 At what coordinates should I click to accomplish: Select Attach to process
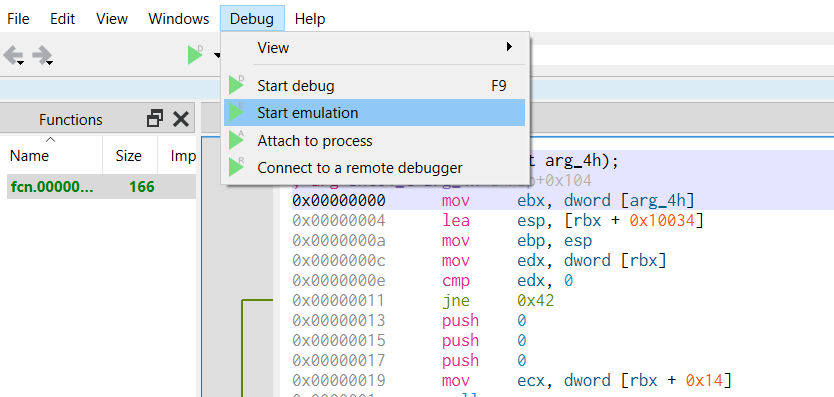[x=374, y=141]
